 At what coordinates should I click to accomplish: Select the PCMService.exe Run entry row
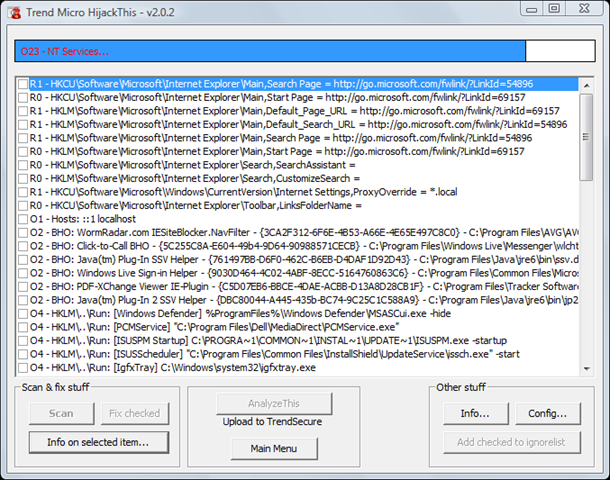point(214,327)
